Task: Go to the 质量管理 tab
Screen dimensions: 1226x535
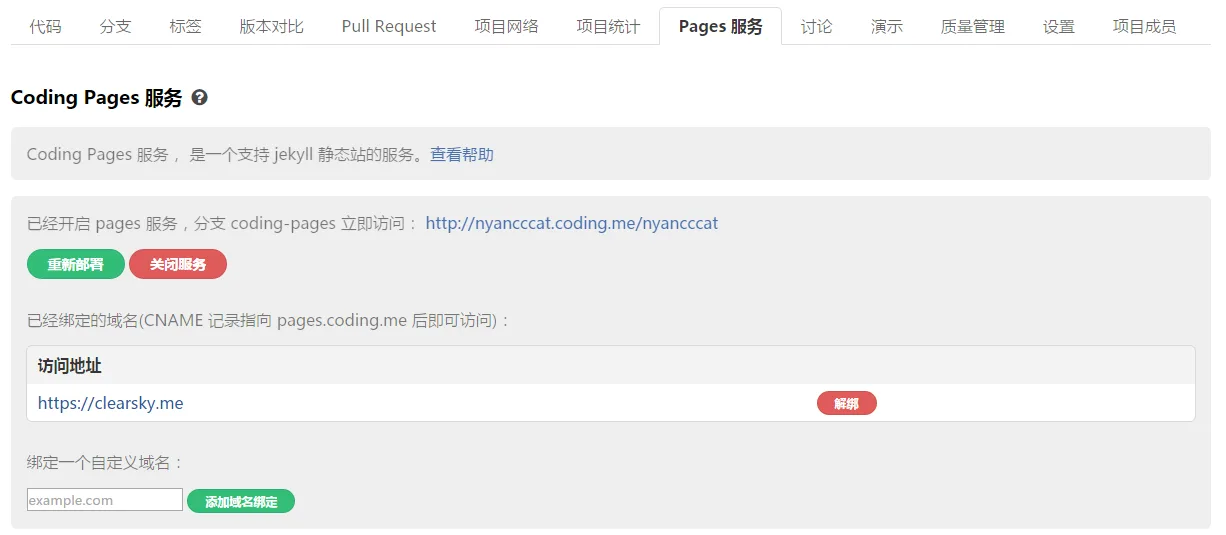Action: coord(972,26)
